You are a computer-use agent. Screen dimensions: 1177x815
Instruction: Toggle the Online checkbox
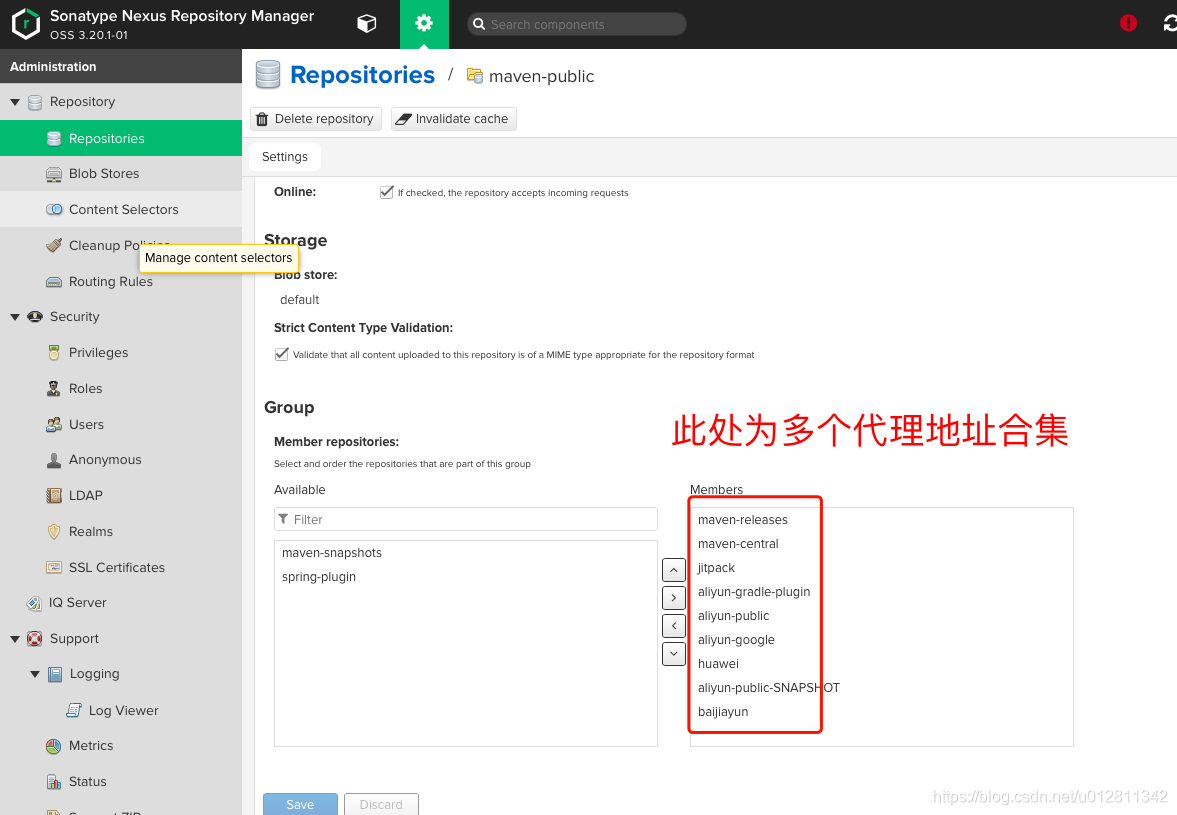tap(387, 192)
